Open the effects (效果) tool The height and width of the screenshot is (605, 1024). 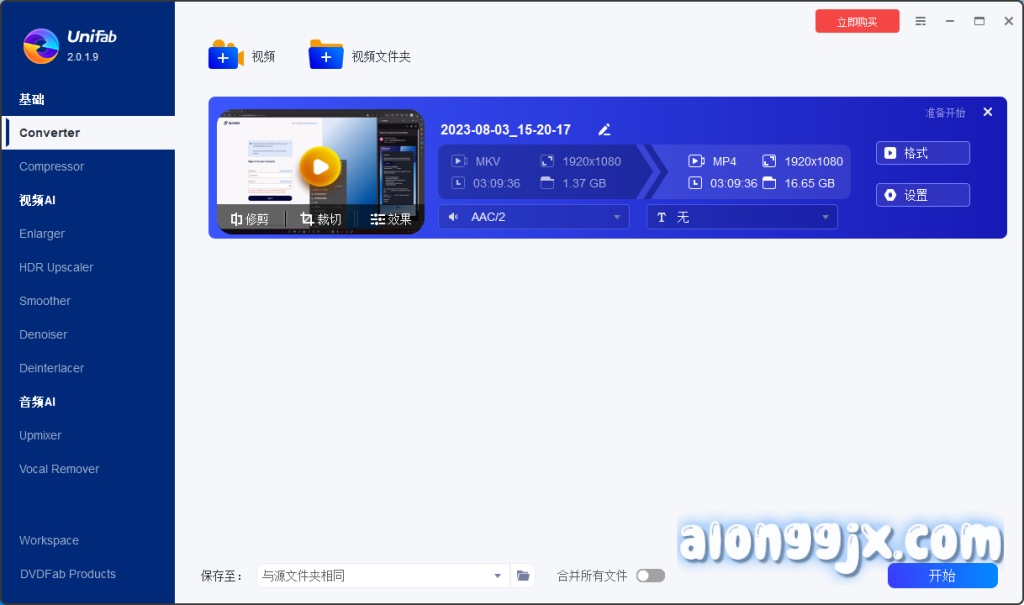tap(390, 219)
